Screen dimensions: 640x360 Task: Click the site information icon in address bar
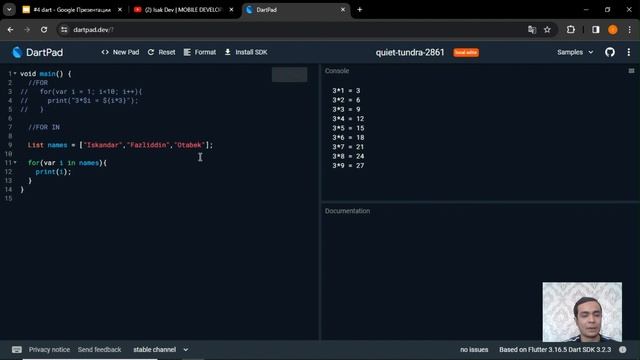(64, 30)
